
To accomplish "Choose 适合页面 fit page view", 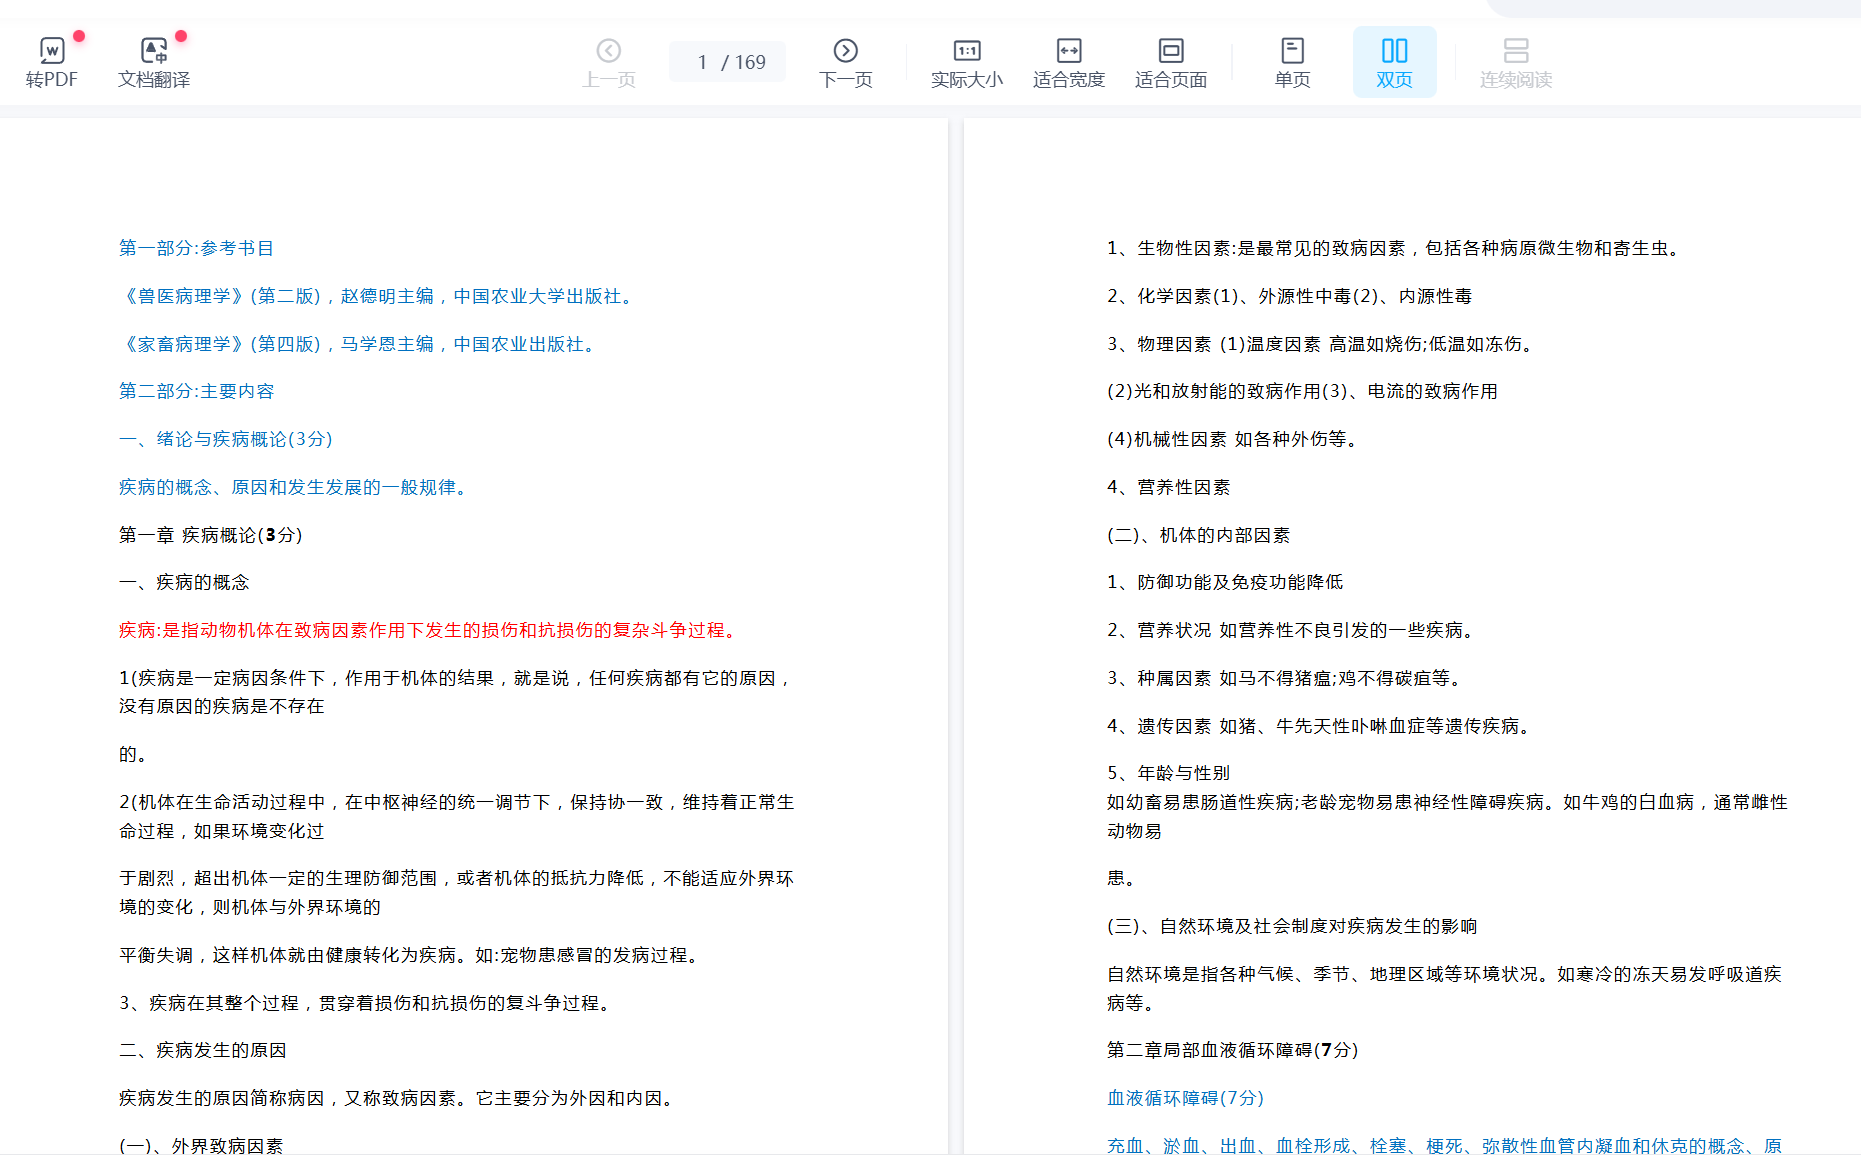I will [1170, 62].
